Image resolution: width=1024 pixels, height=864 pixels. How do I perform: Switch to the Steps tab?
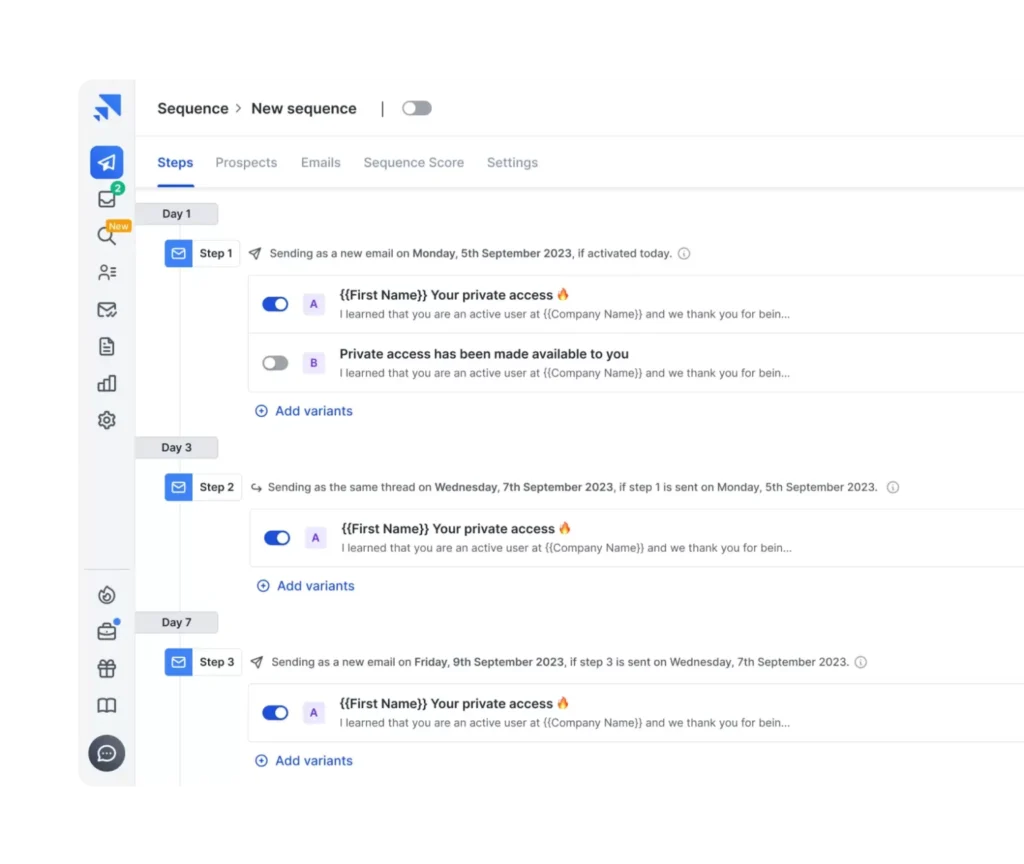(x=175, y=163)
